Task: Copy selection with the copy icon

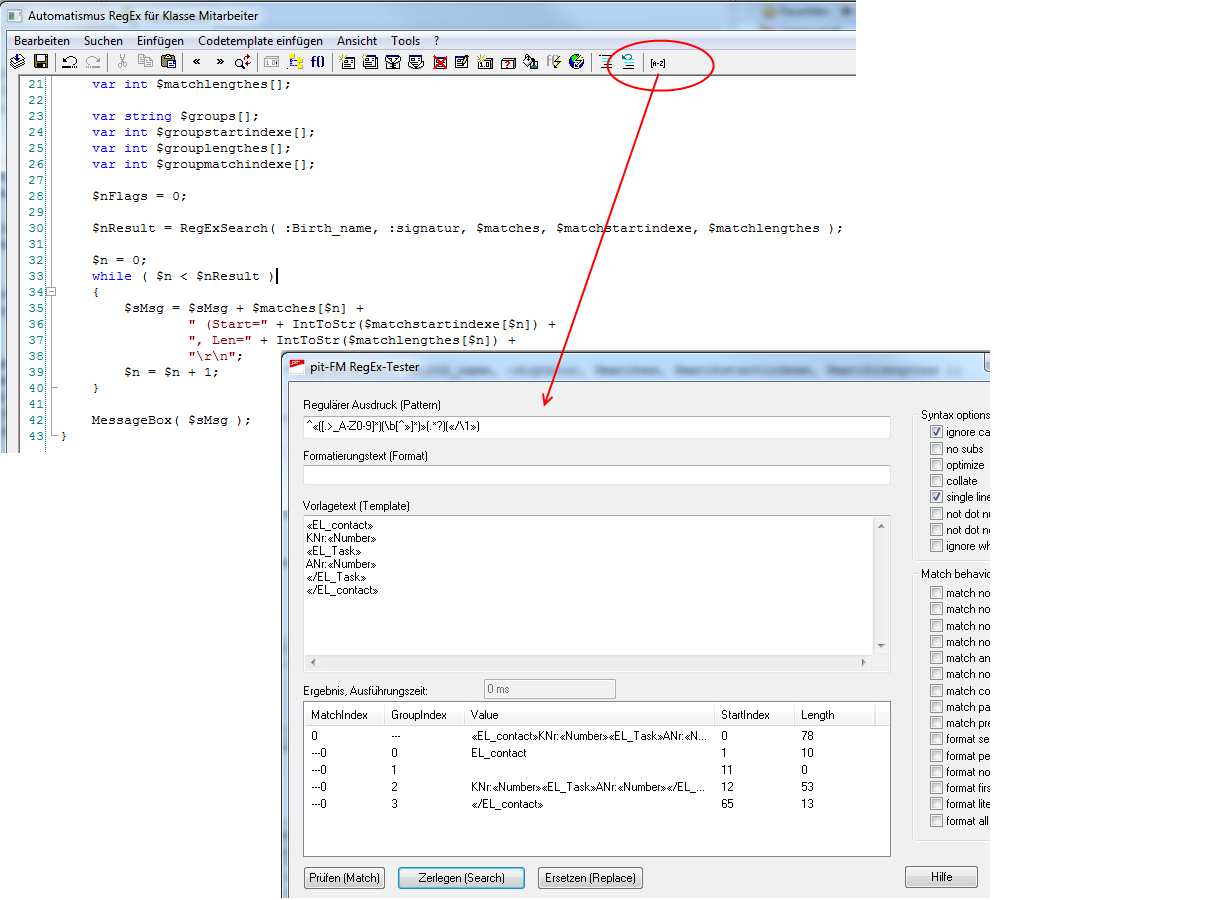Action: pos(146,61)
